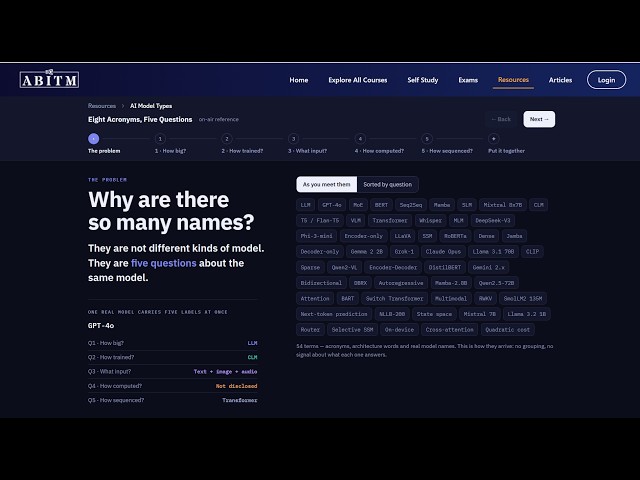Select the MoE chip
Image resolution: width=640 pixels, height=480 pixels.
358,205
